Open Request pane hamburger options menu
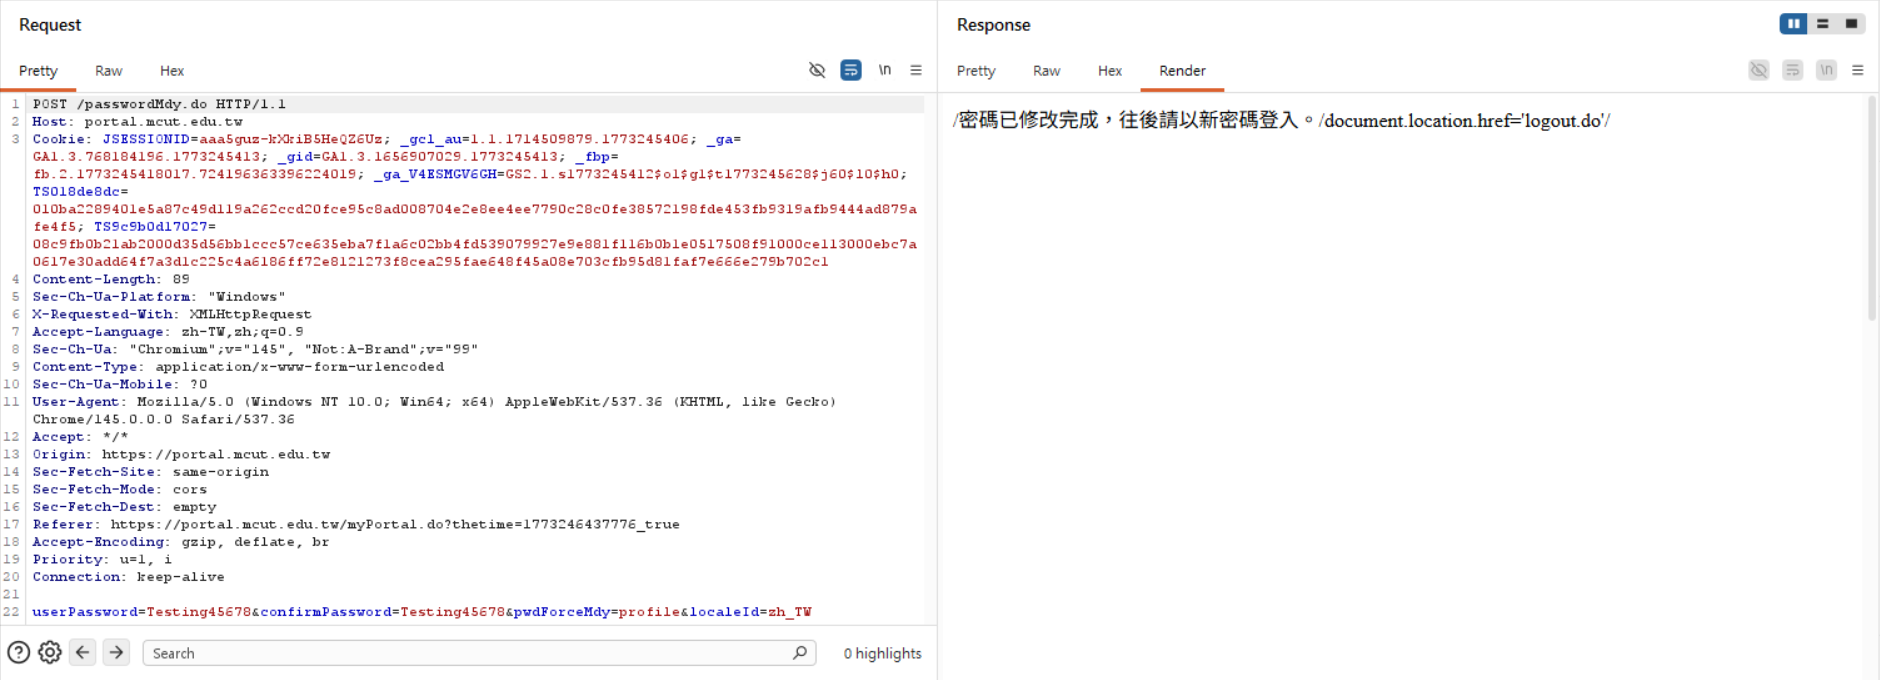 point(916,70)
